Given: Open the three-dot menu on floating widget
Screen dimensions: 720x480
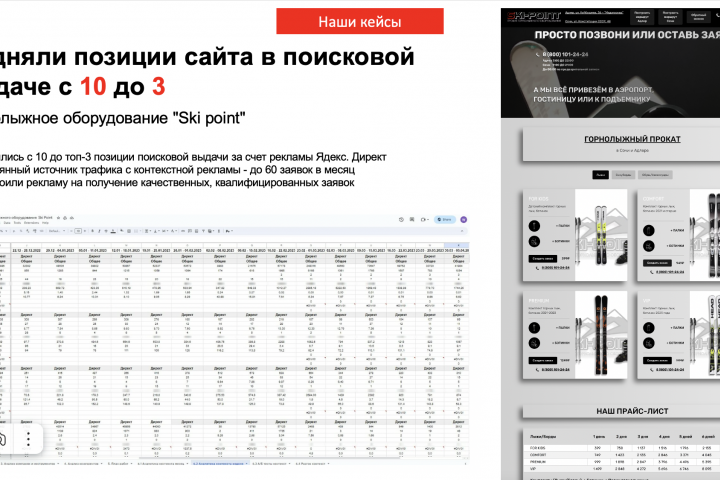Looking at the screenshot, I should [28, 439].
